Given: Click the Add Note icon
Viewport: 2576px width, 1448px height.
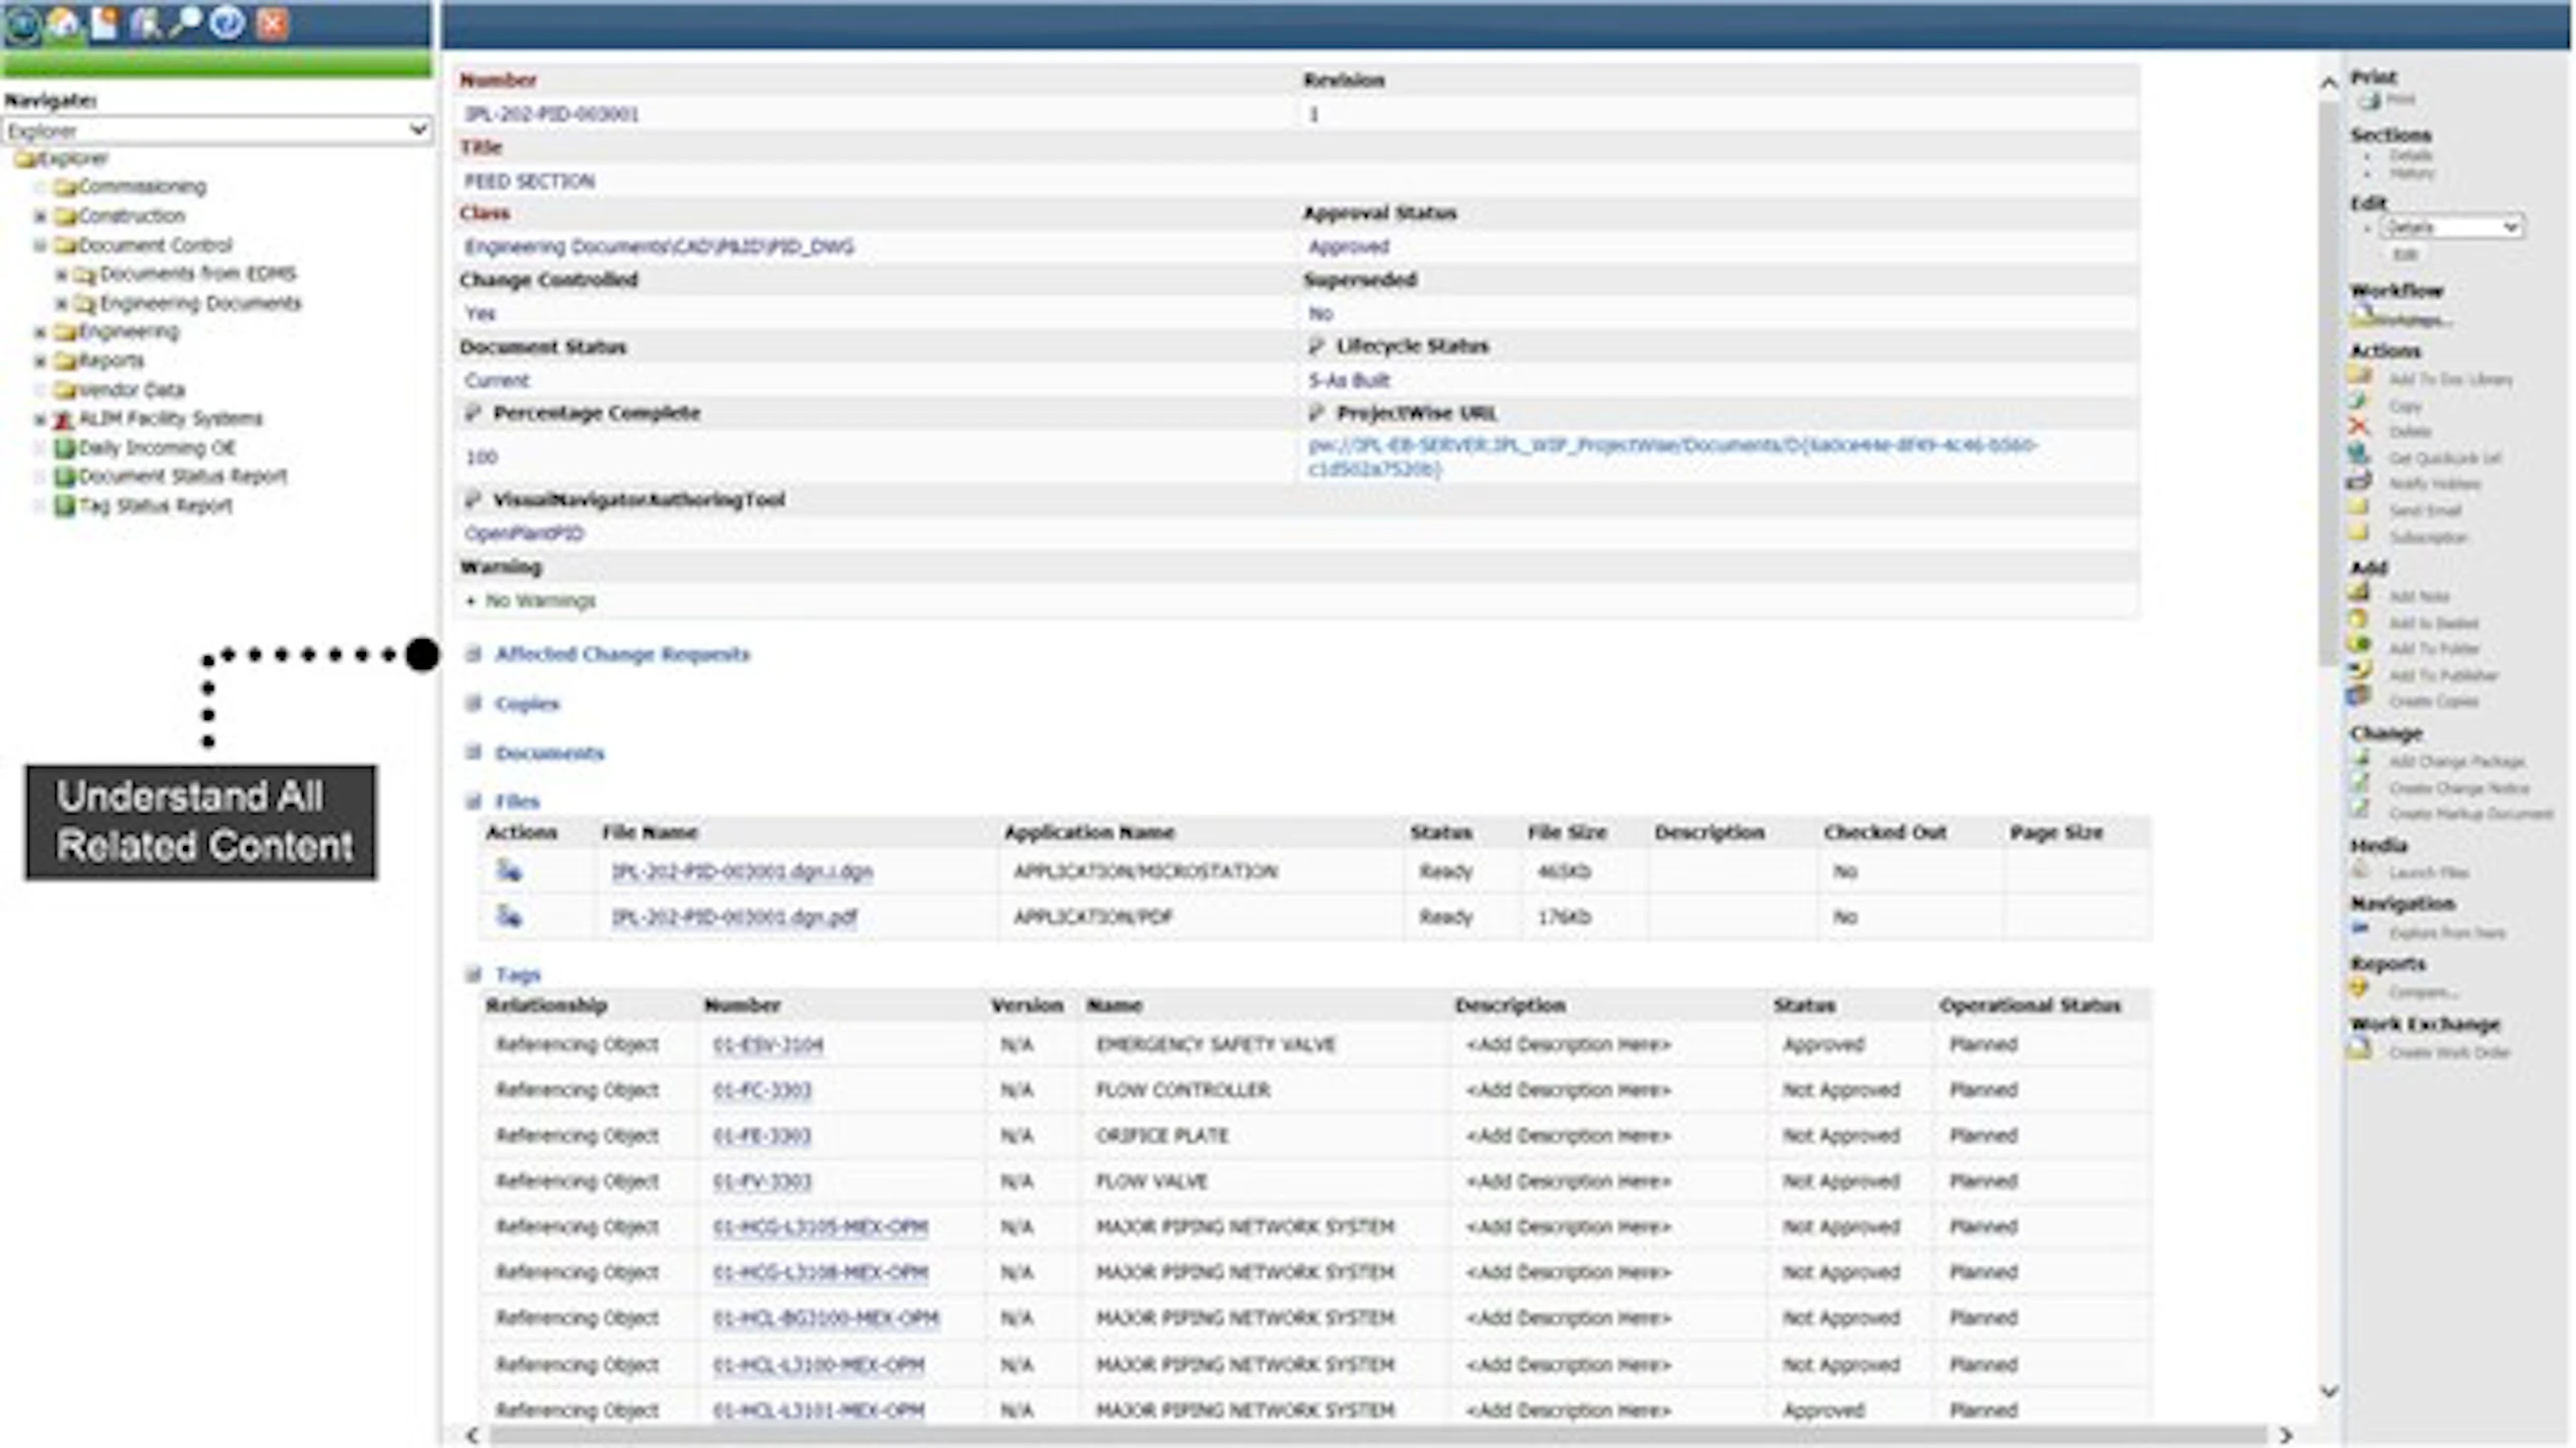Looking at the screenshot, I should pyautogui.click(x=2359, y=594).
